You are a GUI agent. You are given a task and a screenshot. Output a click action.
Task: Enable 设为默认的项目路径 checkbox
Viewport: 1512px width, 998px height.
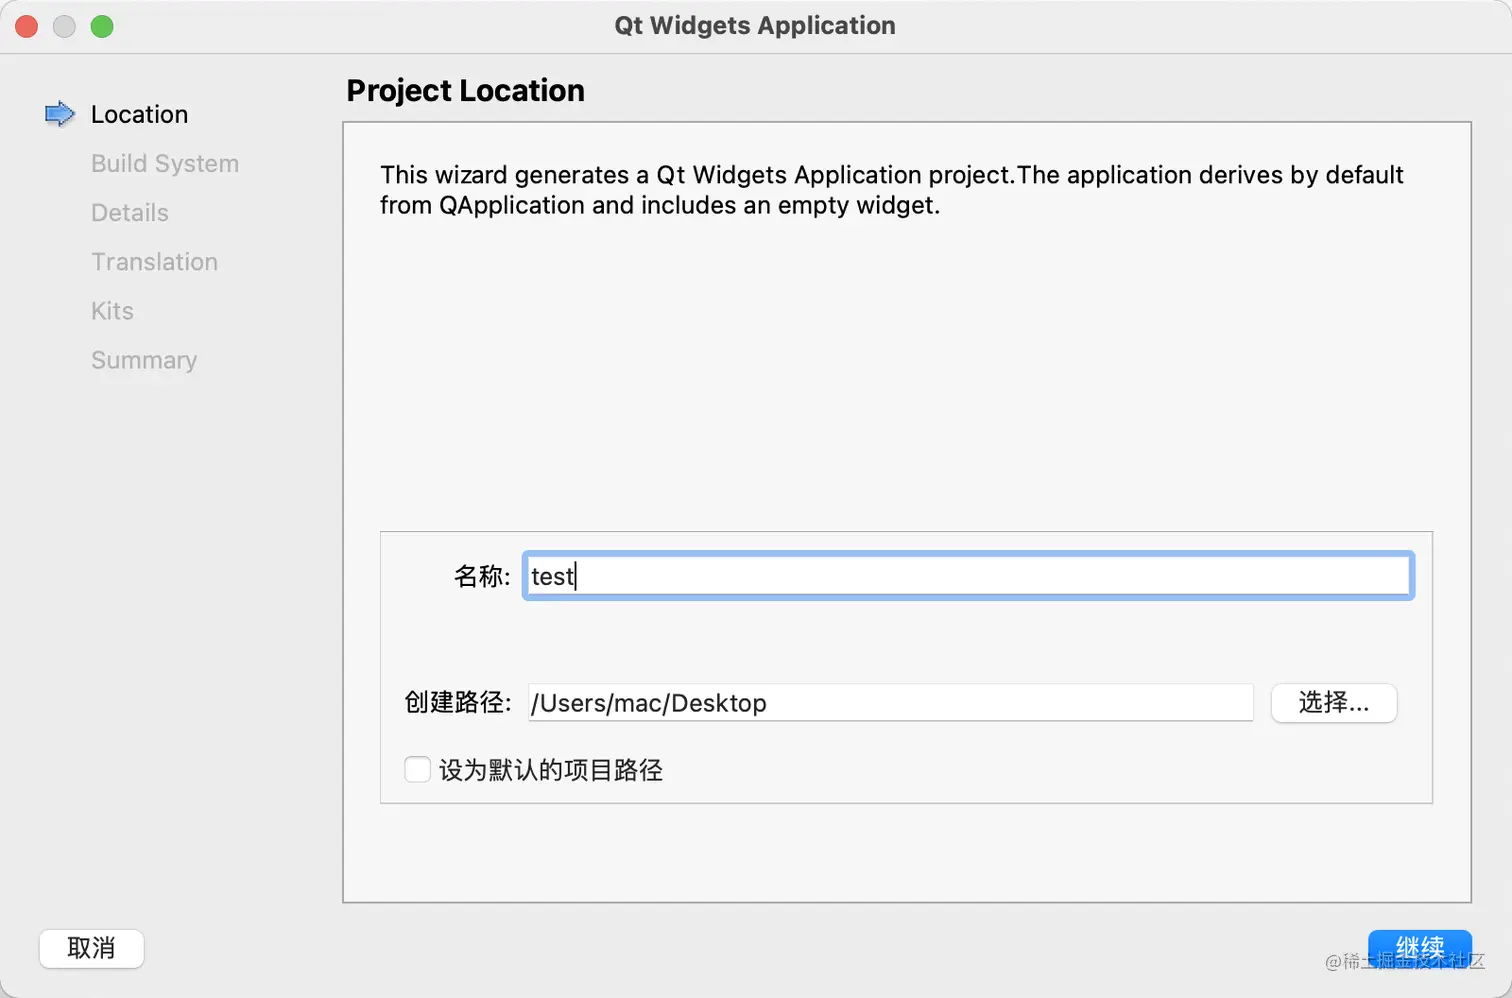click(x=417, y=769)
